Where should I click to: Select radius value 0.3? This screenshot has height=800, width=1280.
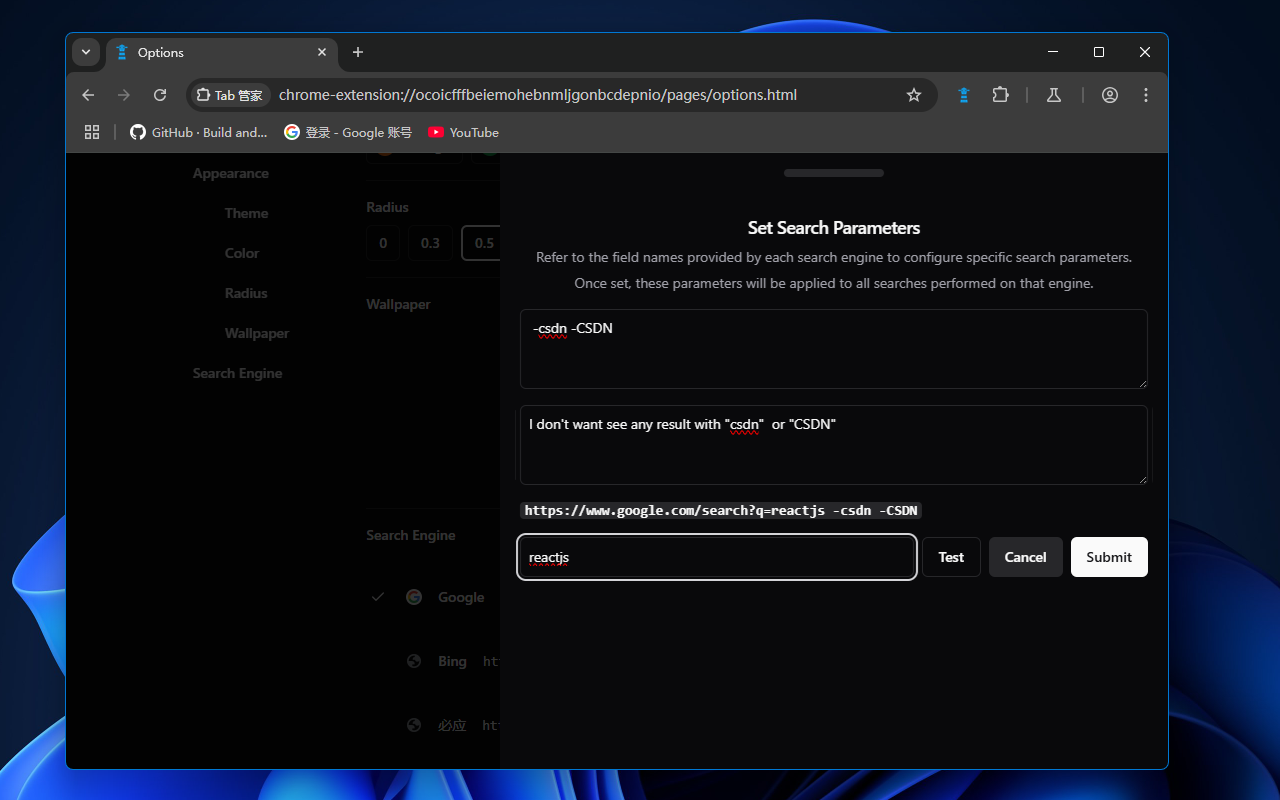430,243
